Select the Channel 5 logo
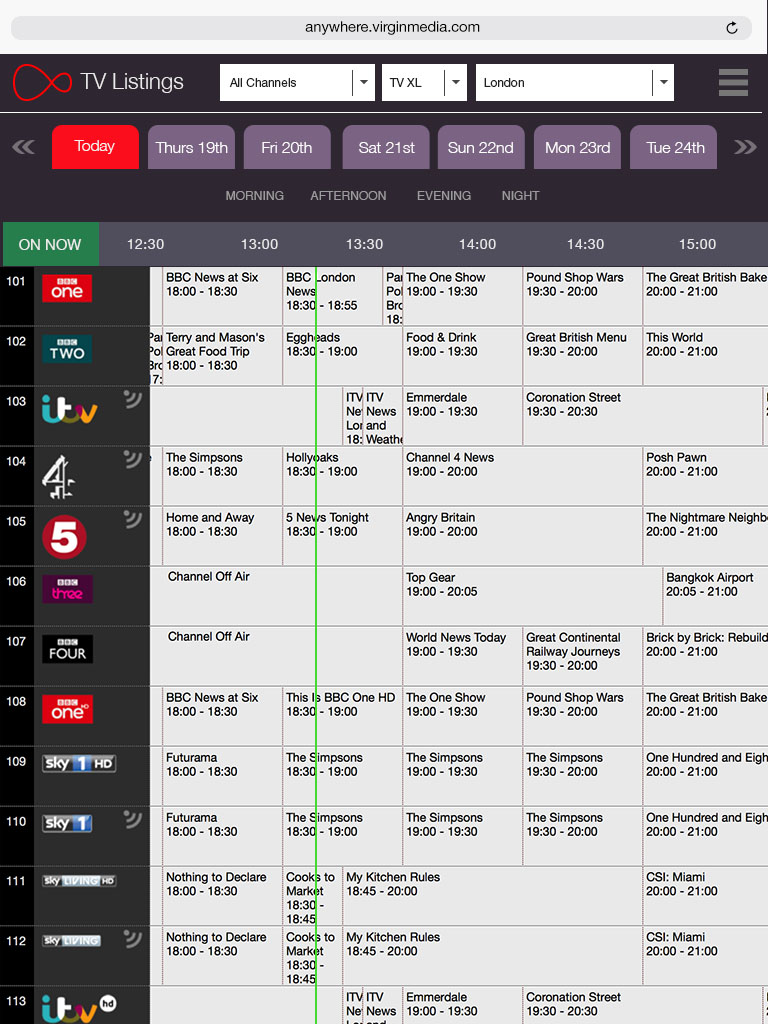Viewport: 768px width, 1024px height. coord(64,537)
